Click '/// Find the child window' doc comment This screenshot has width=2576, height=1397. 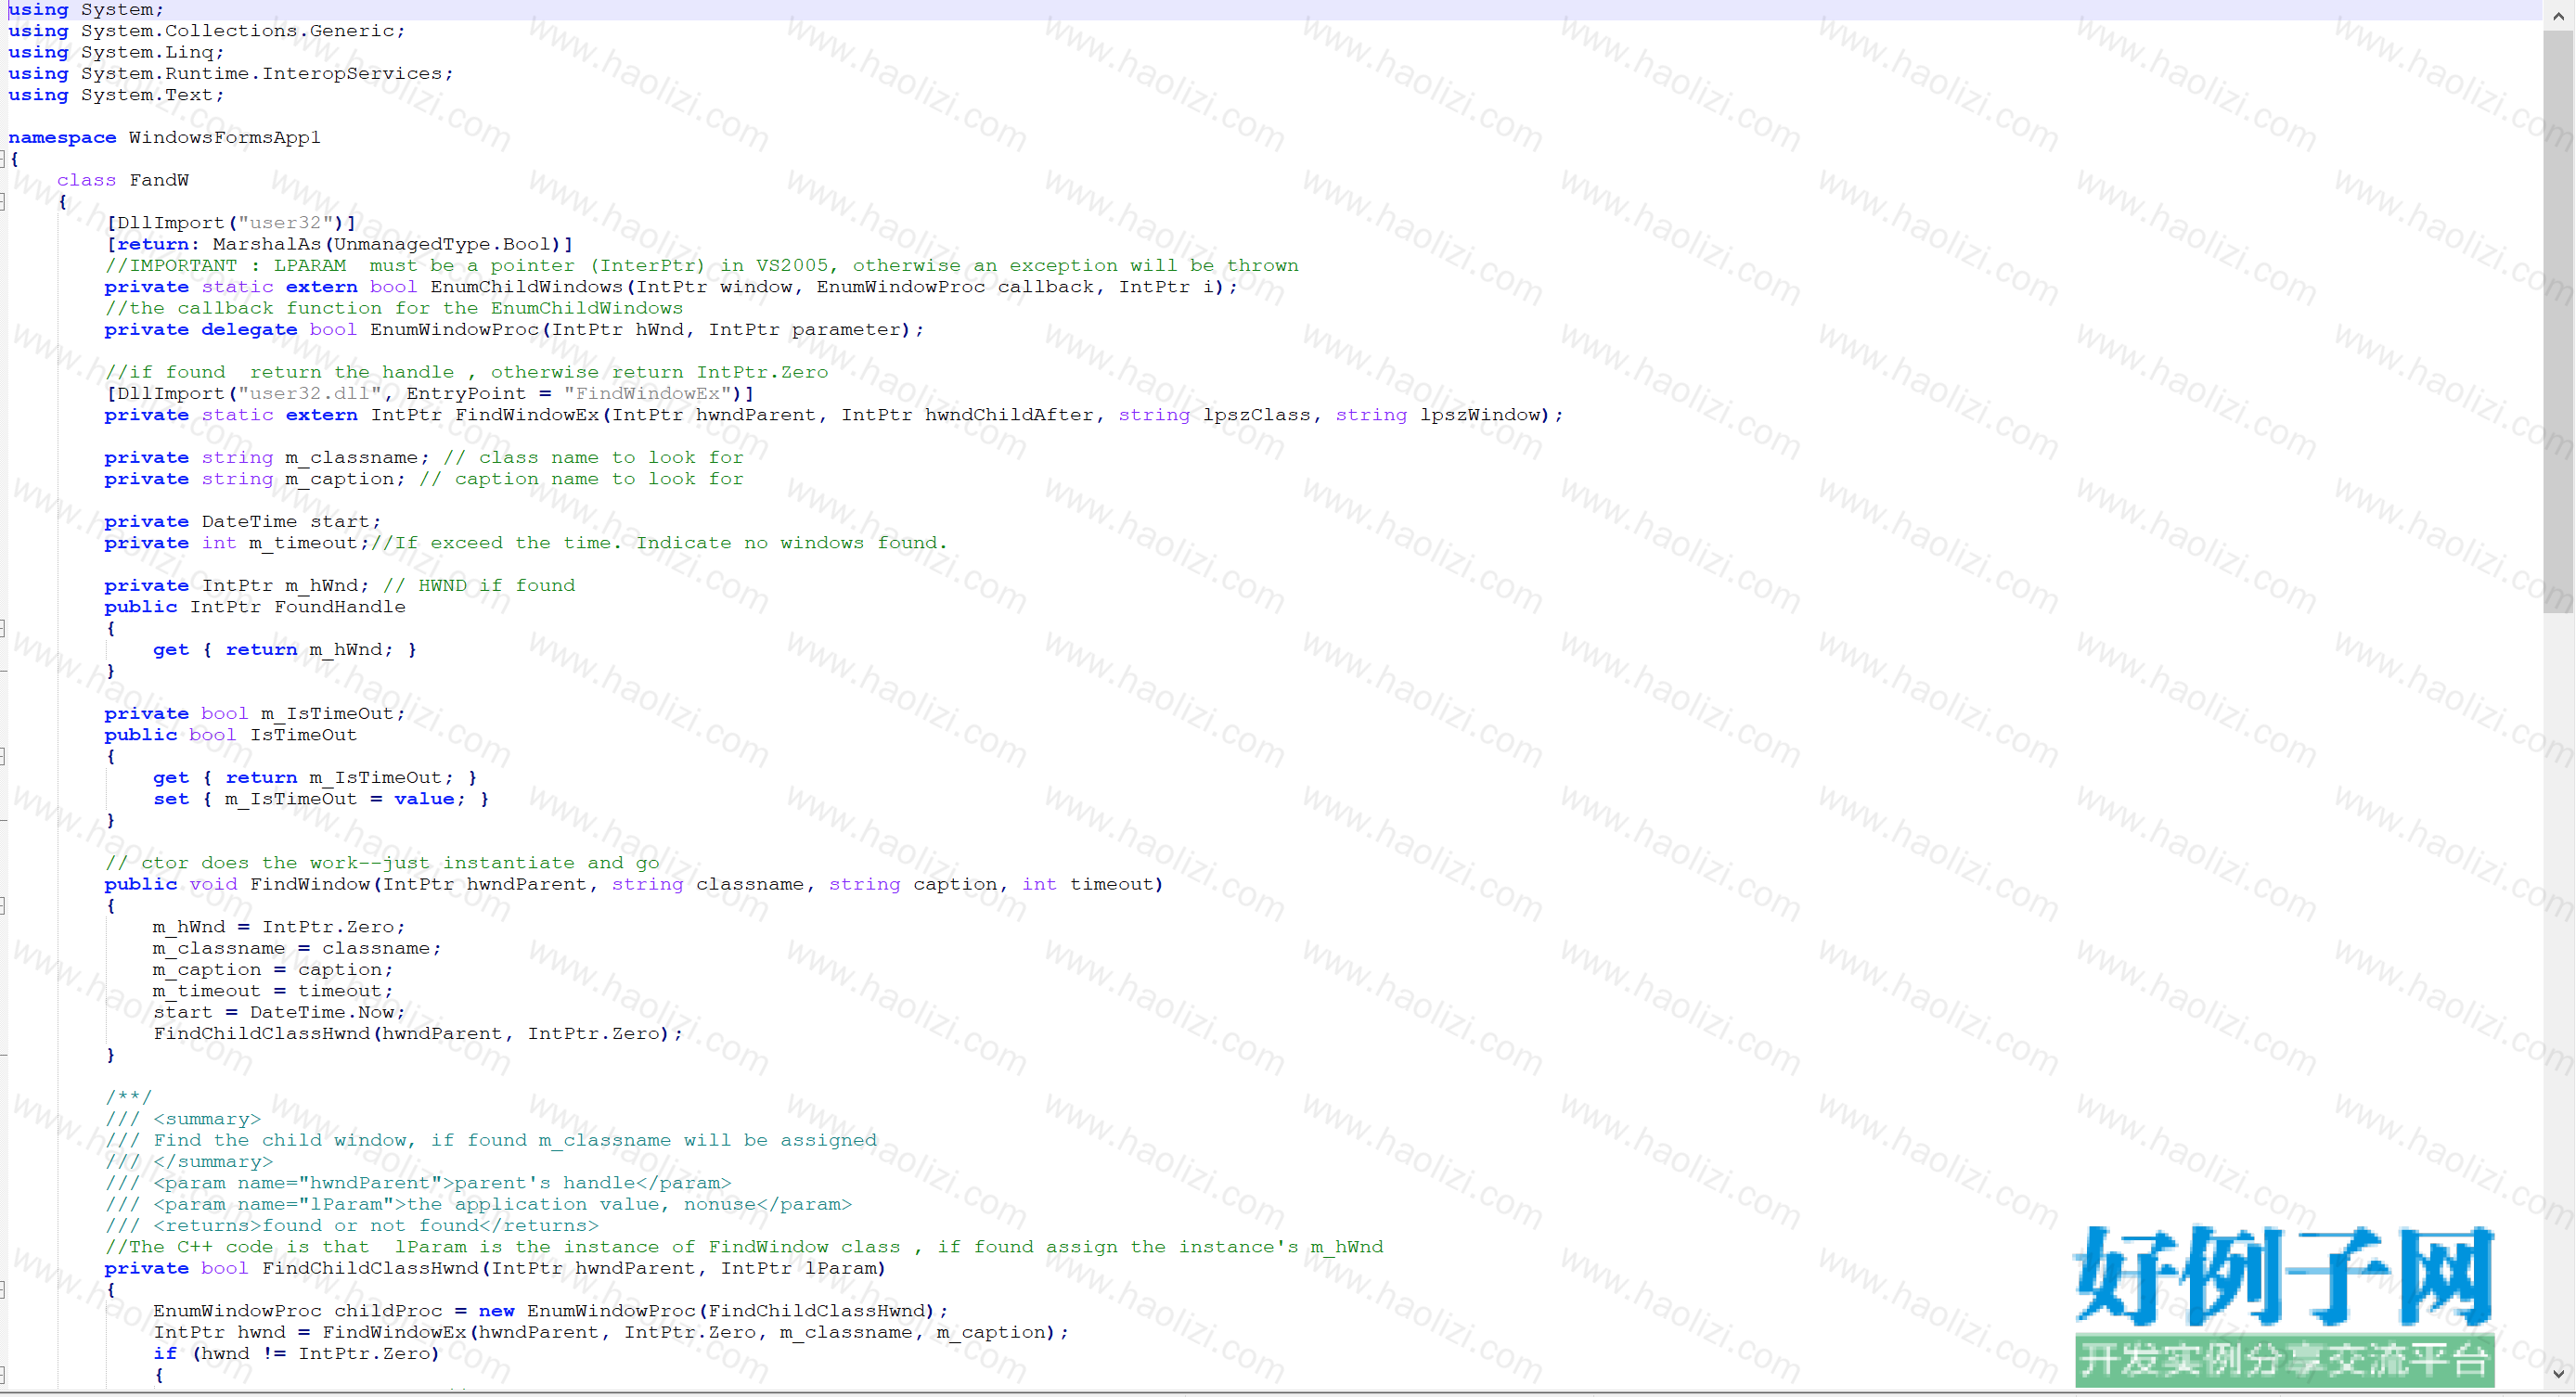[x=491, y=1141]
